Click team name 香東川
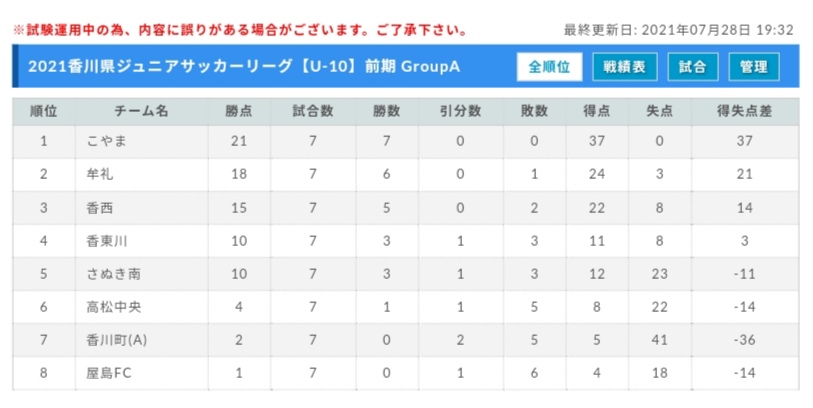Image resolution: width=813 pixels, height=408 pixels. point(106,241)
